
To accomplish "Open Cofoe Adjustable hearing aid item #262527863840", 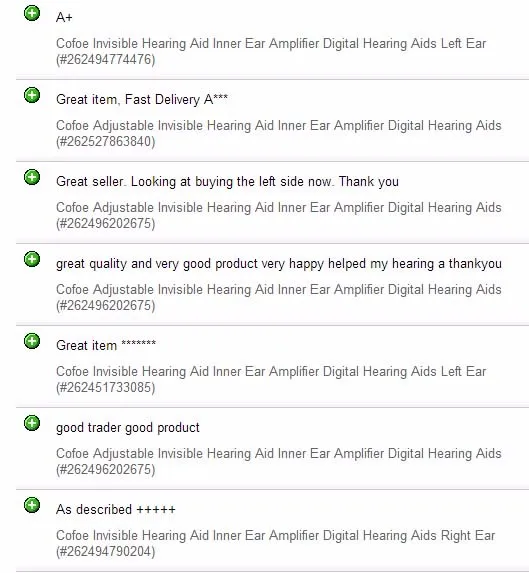I will pyautogui.click(x=279, y=133).
